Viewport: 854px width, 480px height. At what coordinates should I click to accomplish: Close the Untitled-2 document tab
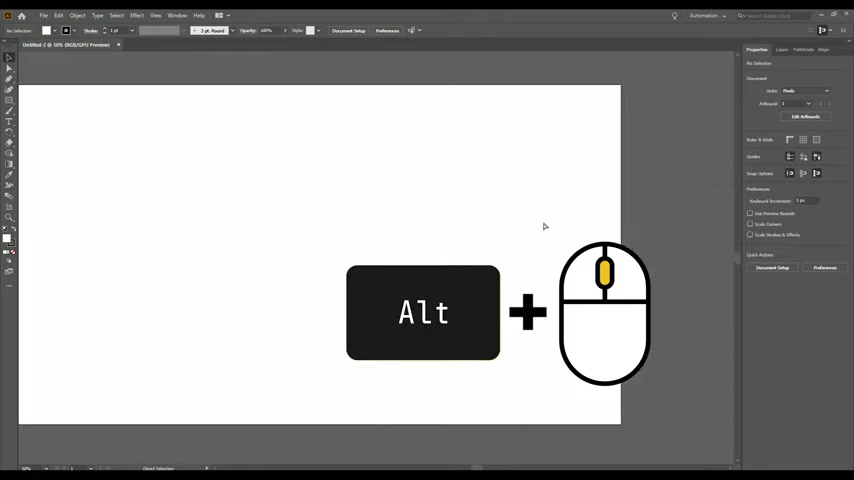[118, 45]
